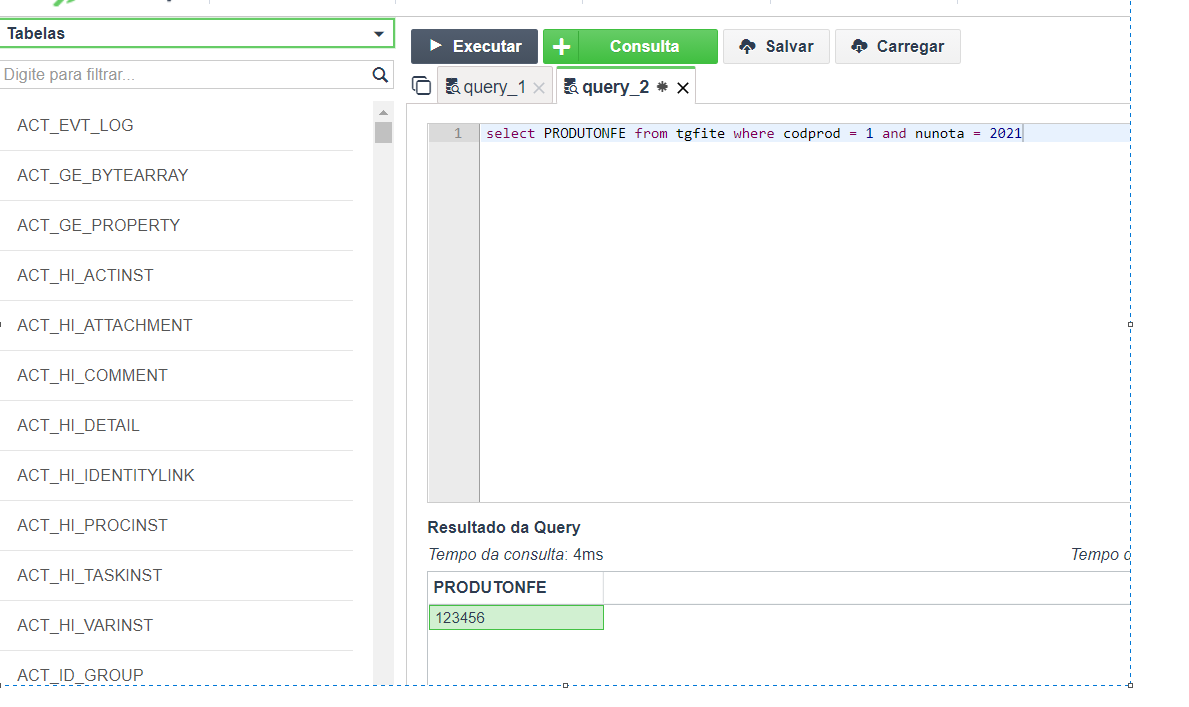Image resolution: width=1189 pixels, height=707 pixels.
Task: Close the query_1 tab
Action: pyautogui.click(x=539, y=88)
